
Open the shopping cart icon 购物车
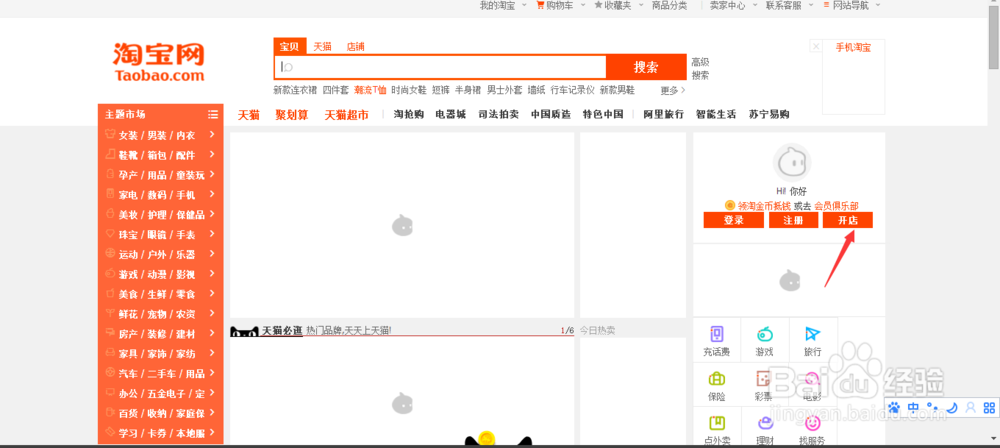540,5
